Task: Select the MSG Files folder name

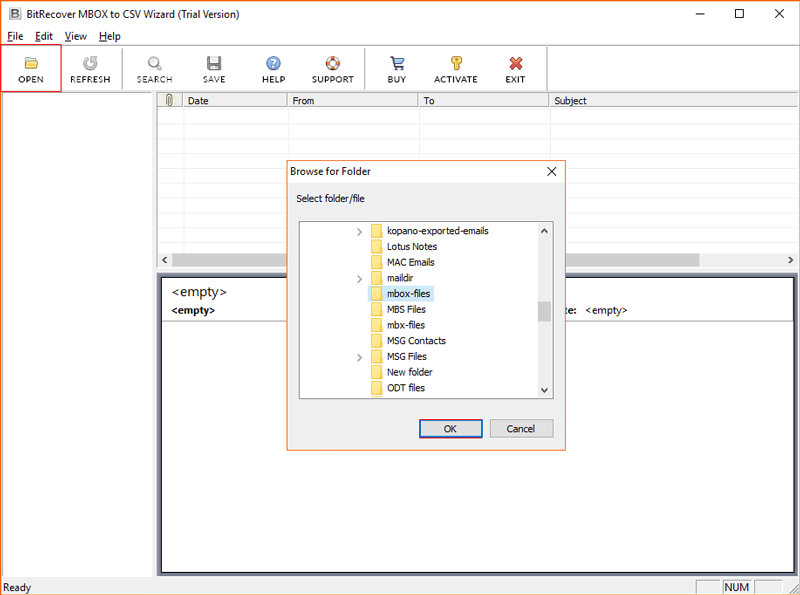Action: coord(407,356)
